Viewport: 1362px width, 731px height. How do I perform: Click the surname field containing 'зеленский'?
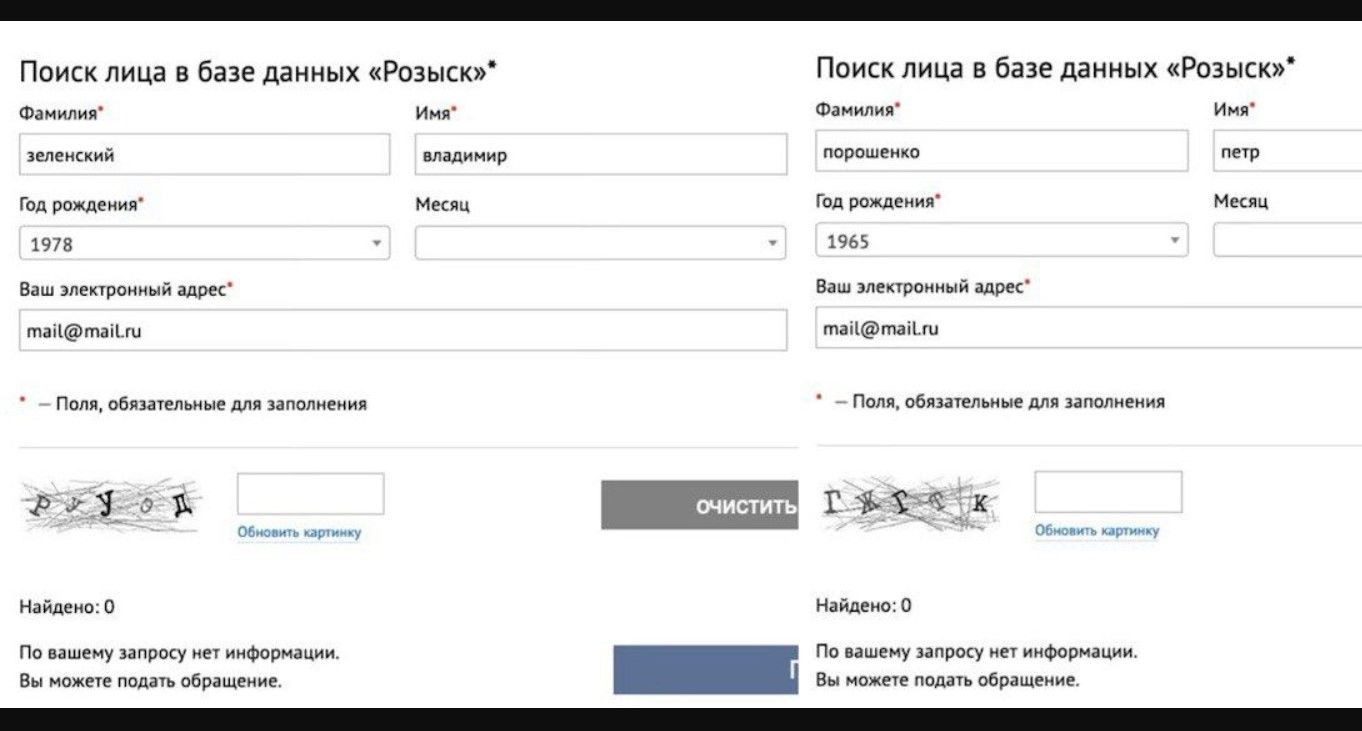[x=204, y=155]
